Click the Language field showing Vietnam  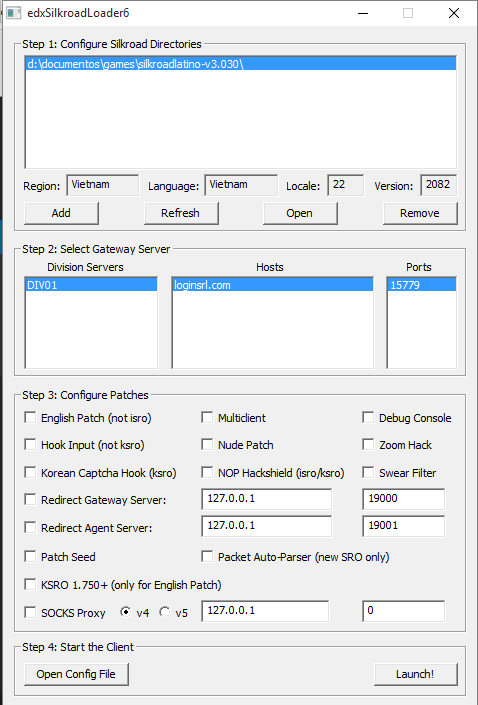click(x=241, y=185)
